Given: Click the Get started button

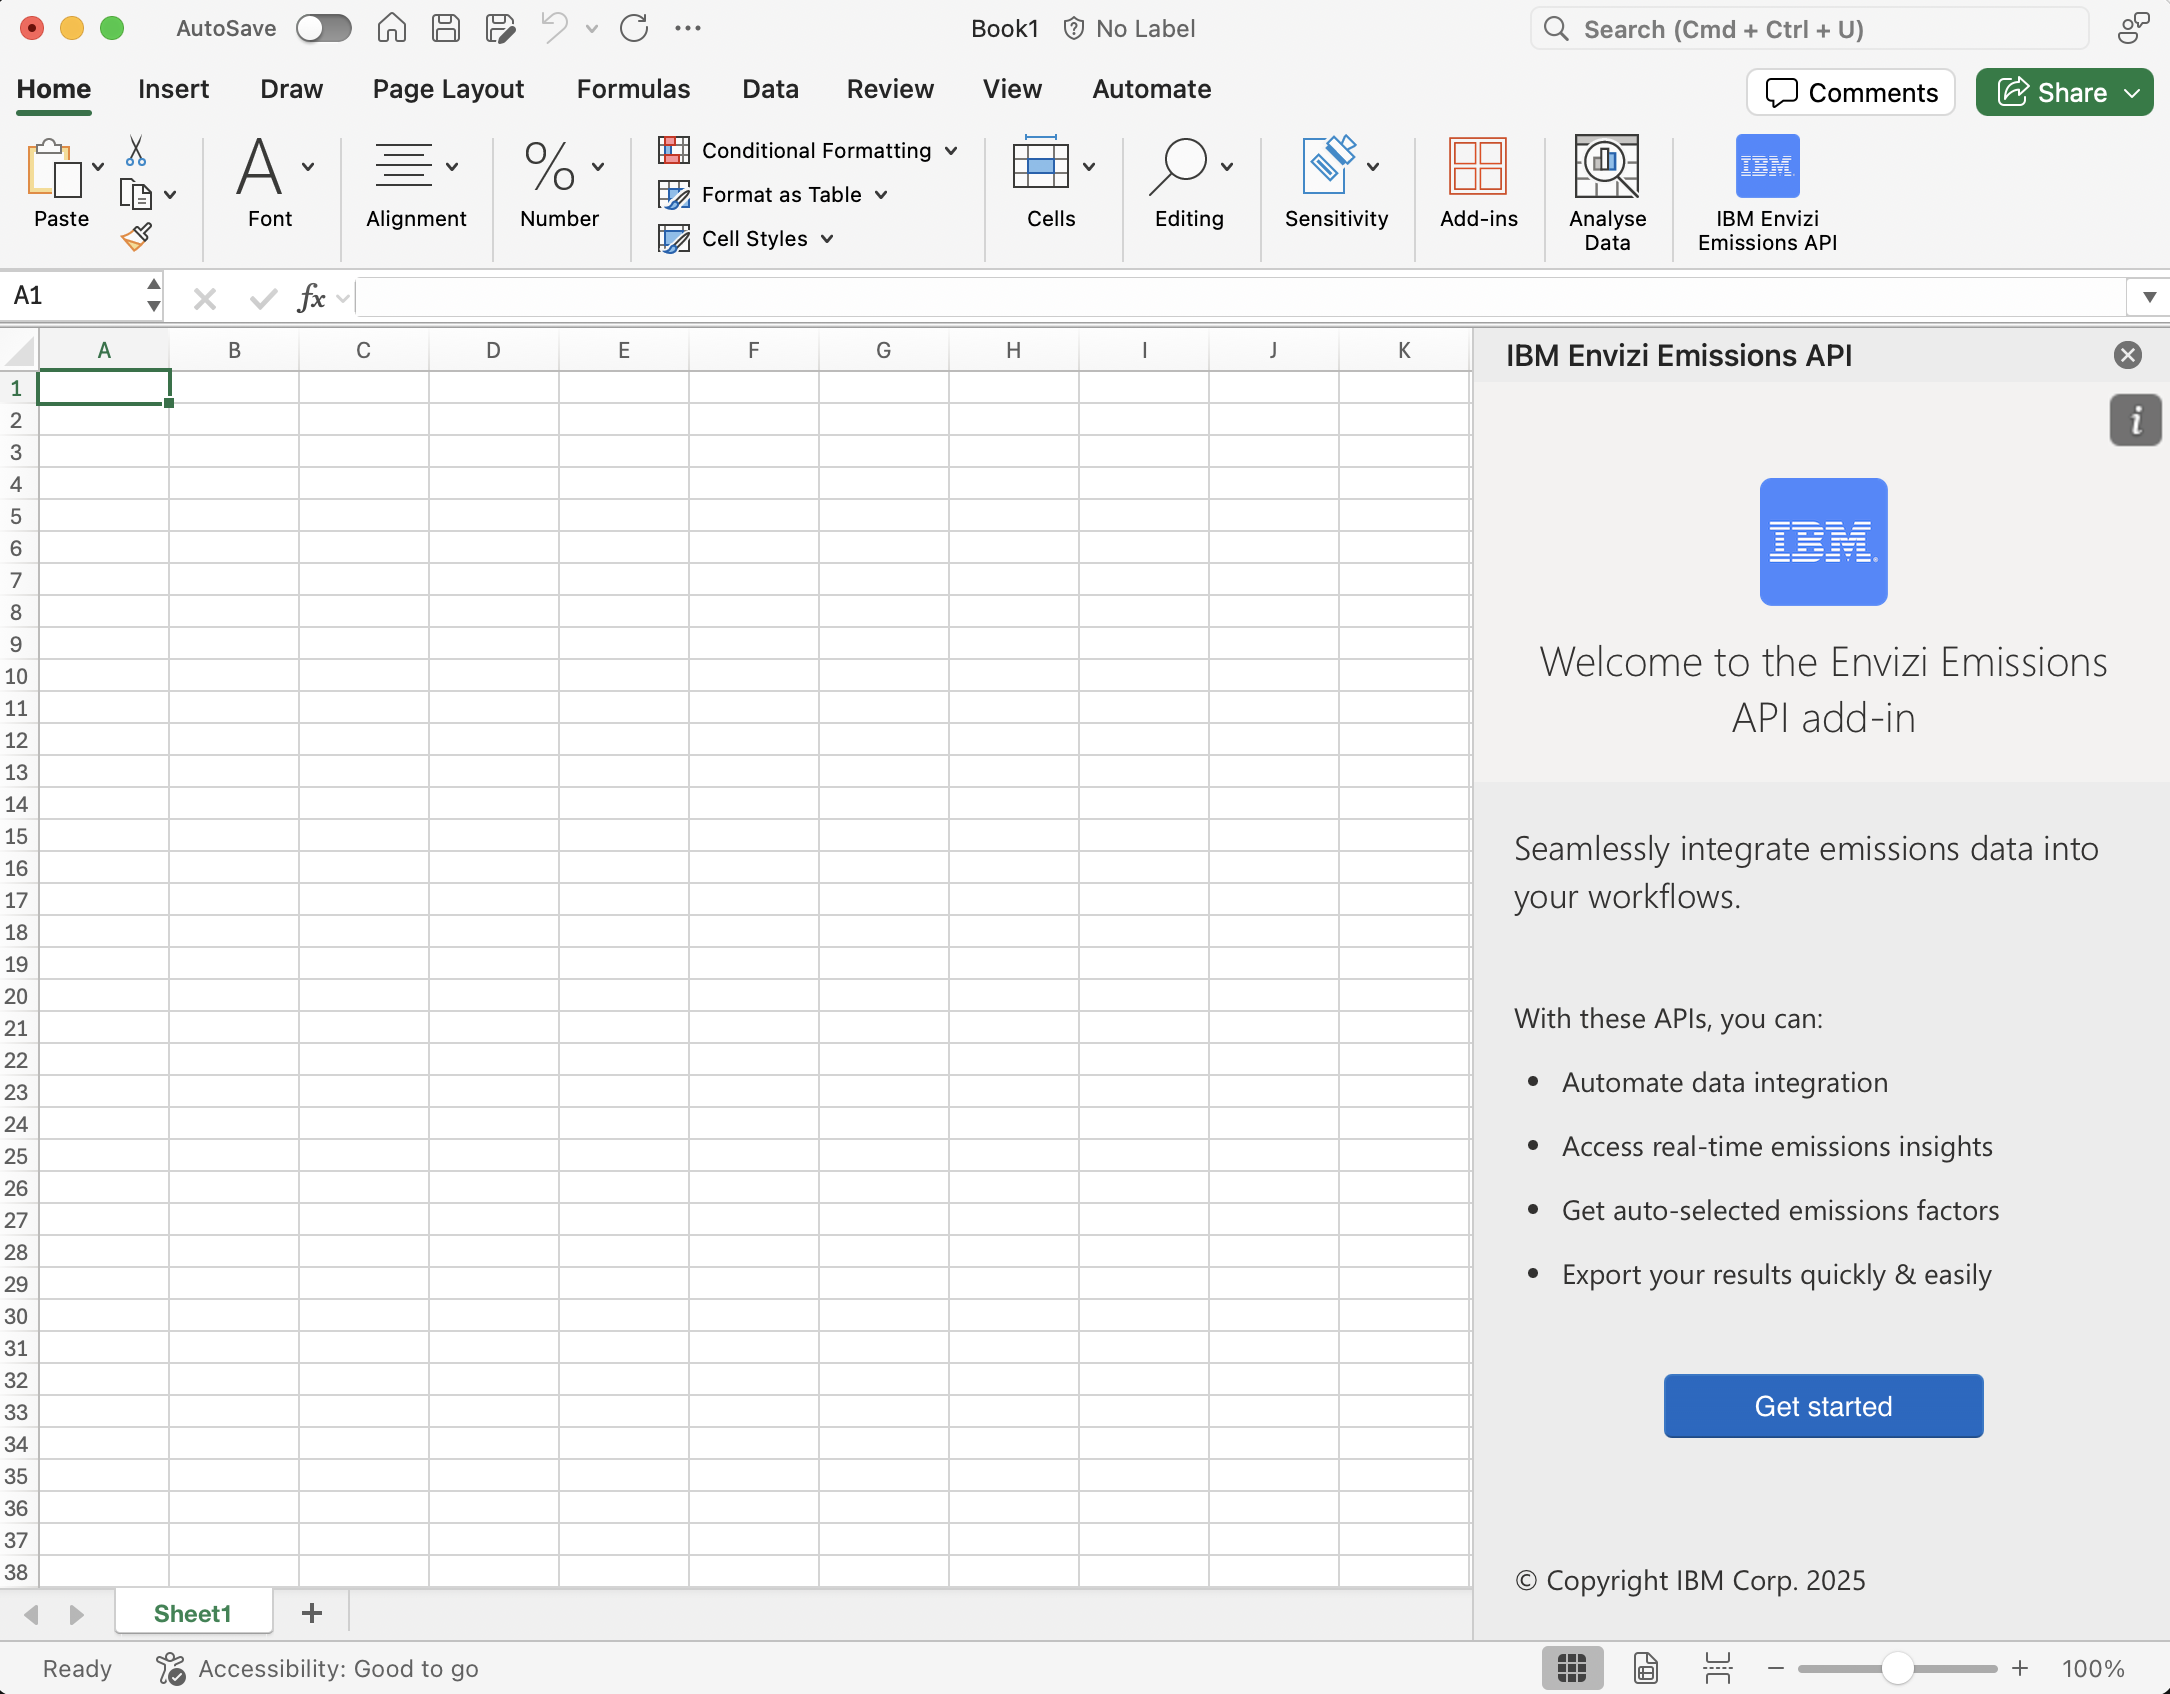Looking at the screenshot, I should [x=1822, y=1405].
